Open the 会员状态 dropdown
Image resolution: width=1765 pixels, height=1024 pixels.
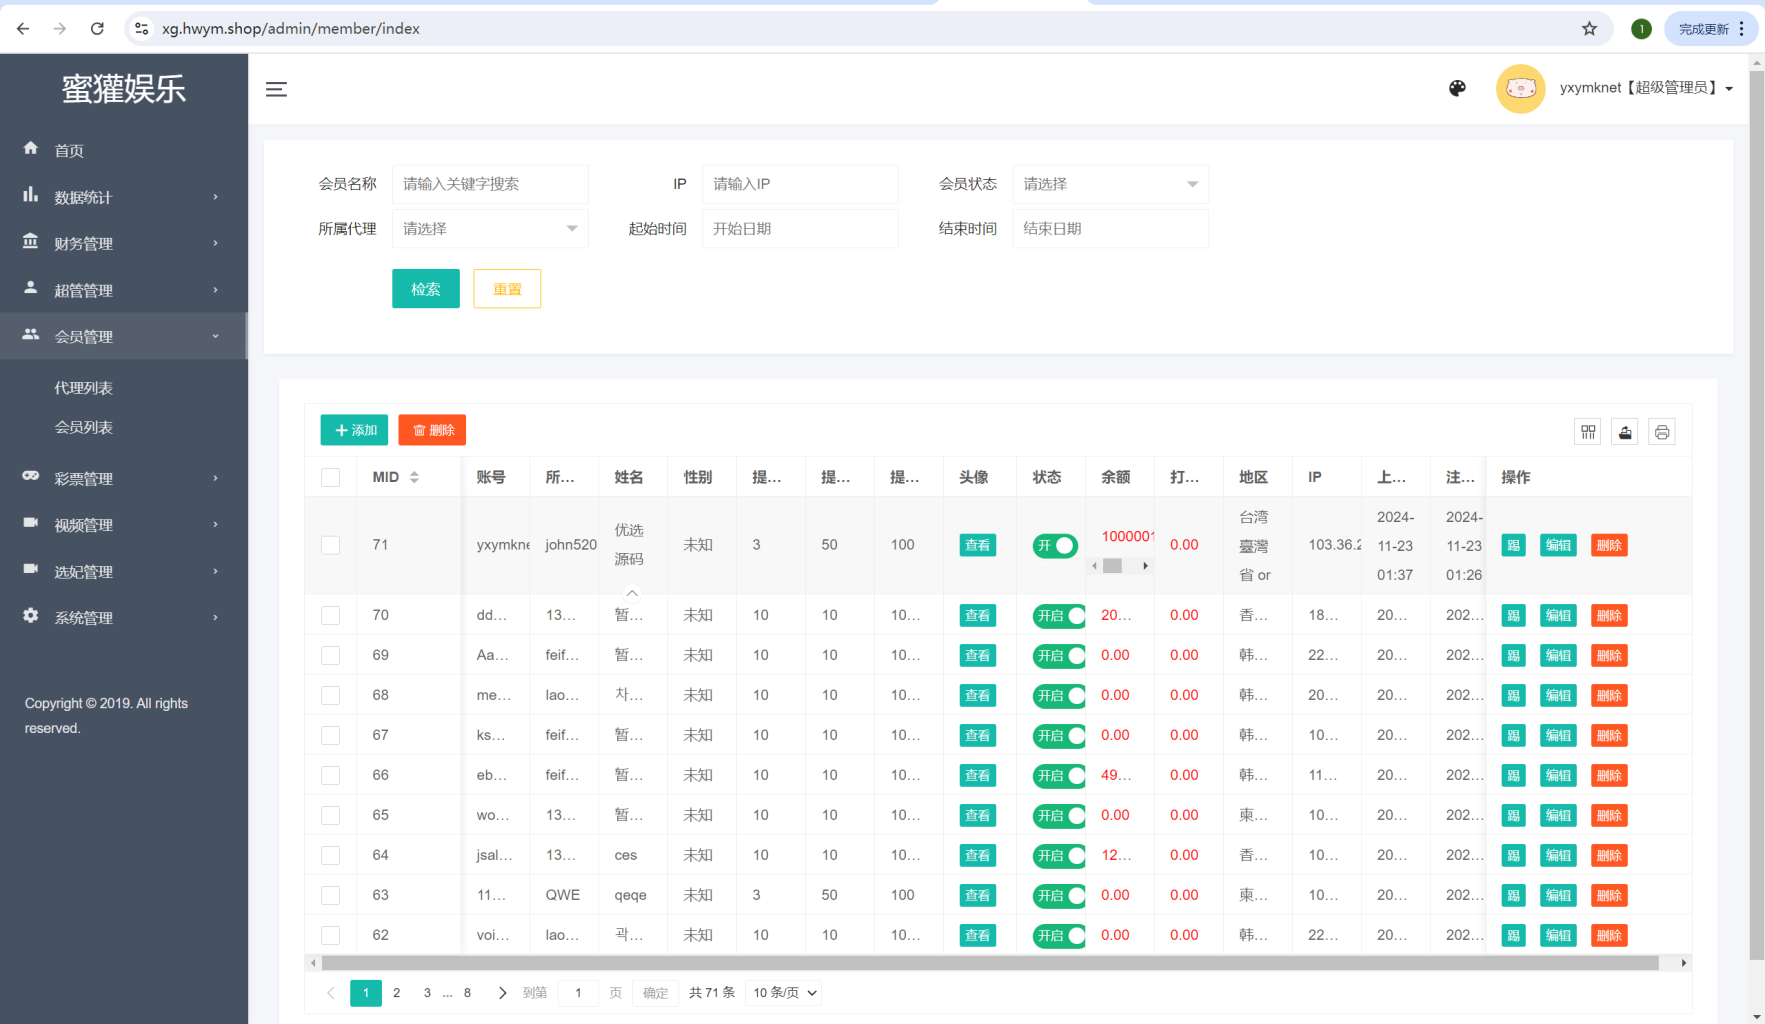(1110, 184)
